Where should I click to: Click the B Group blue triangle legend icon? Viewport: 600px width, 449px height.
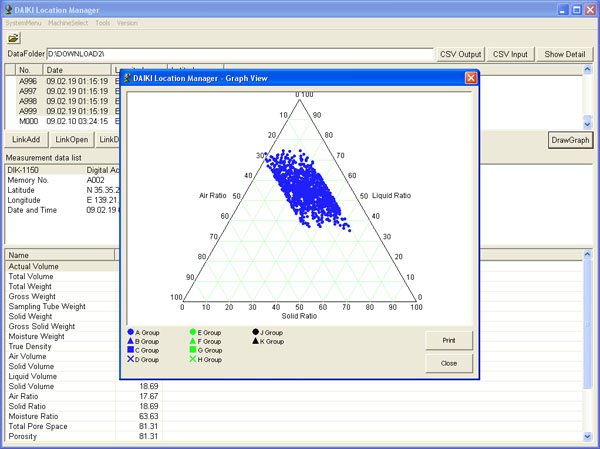click(x=130, y=341)
